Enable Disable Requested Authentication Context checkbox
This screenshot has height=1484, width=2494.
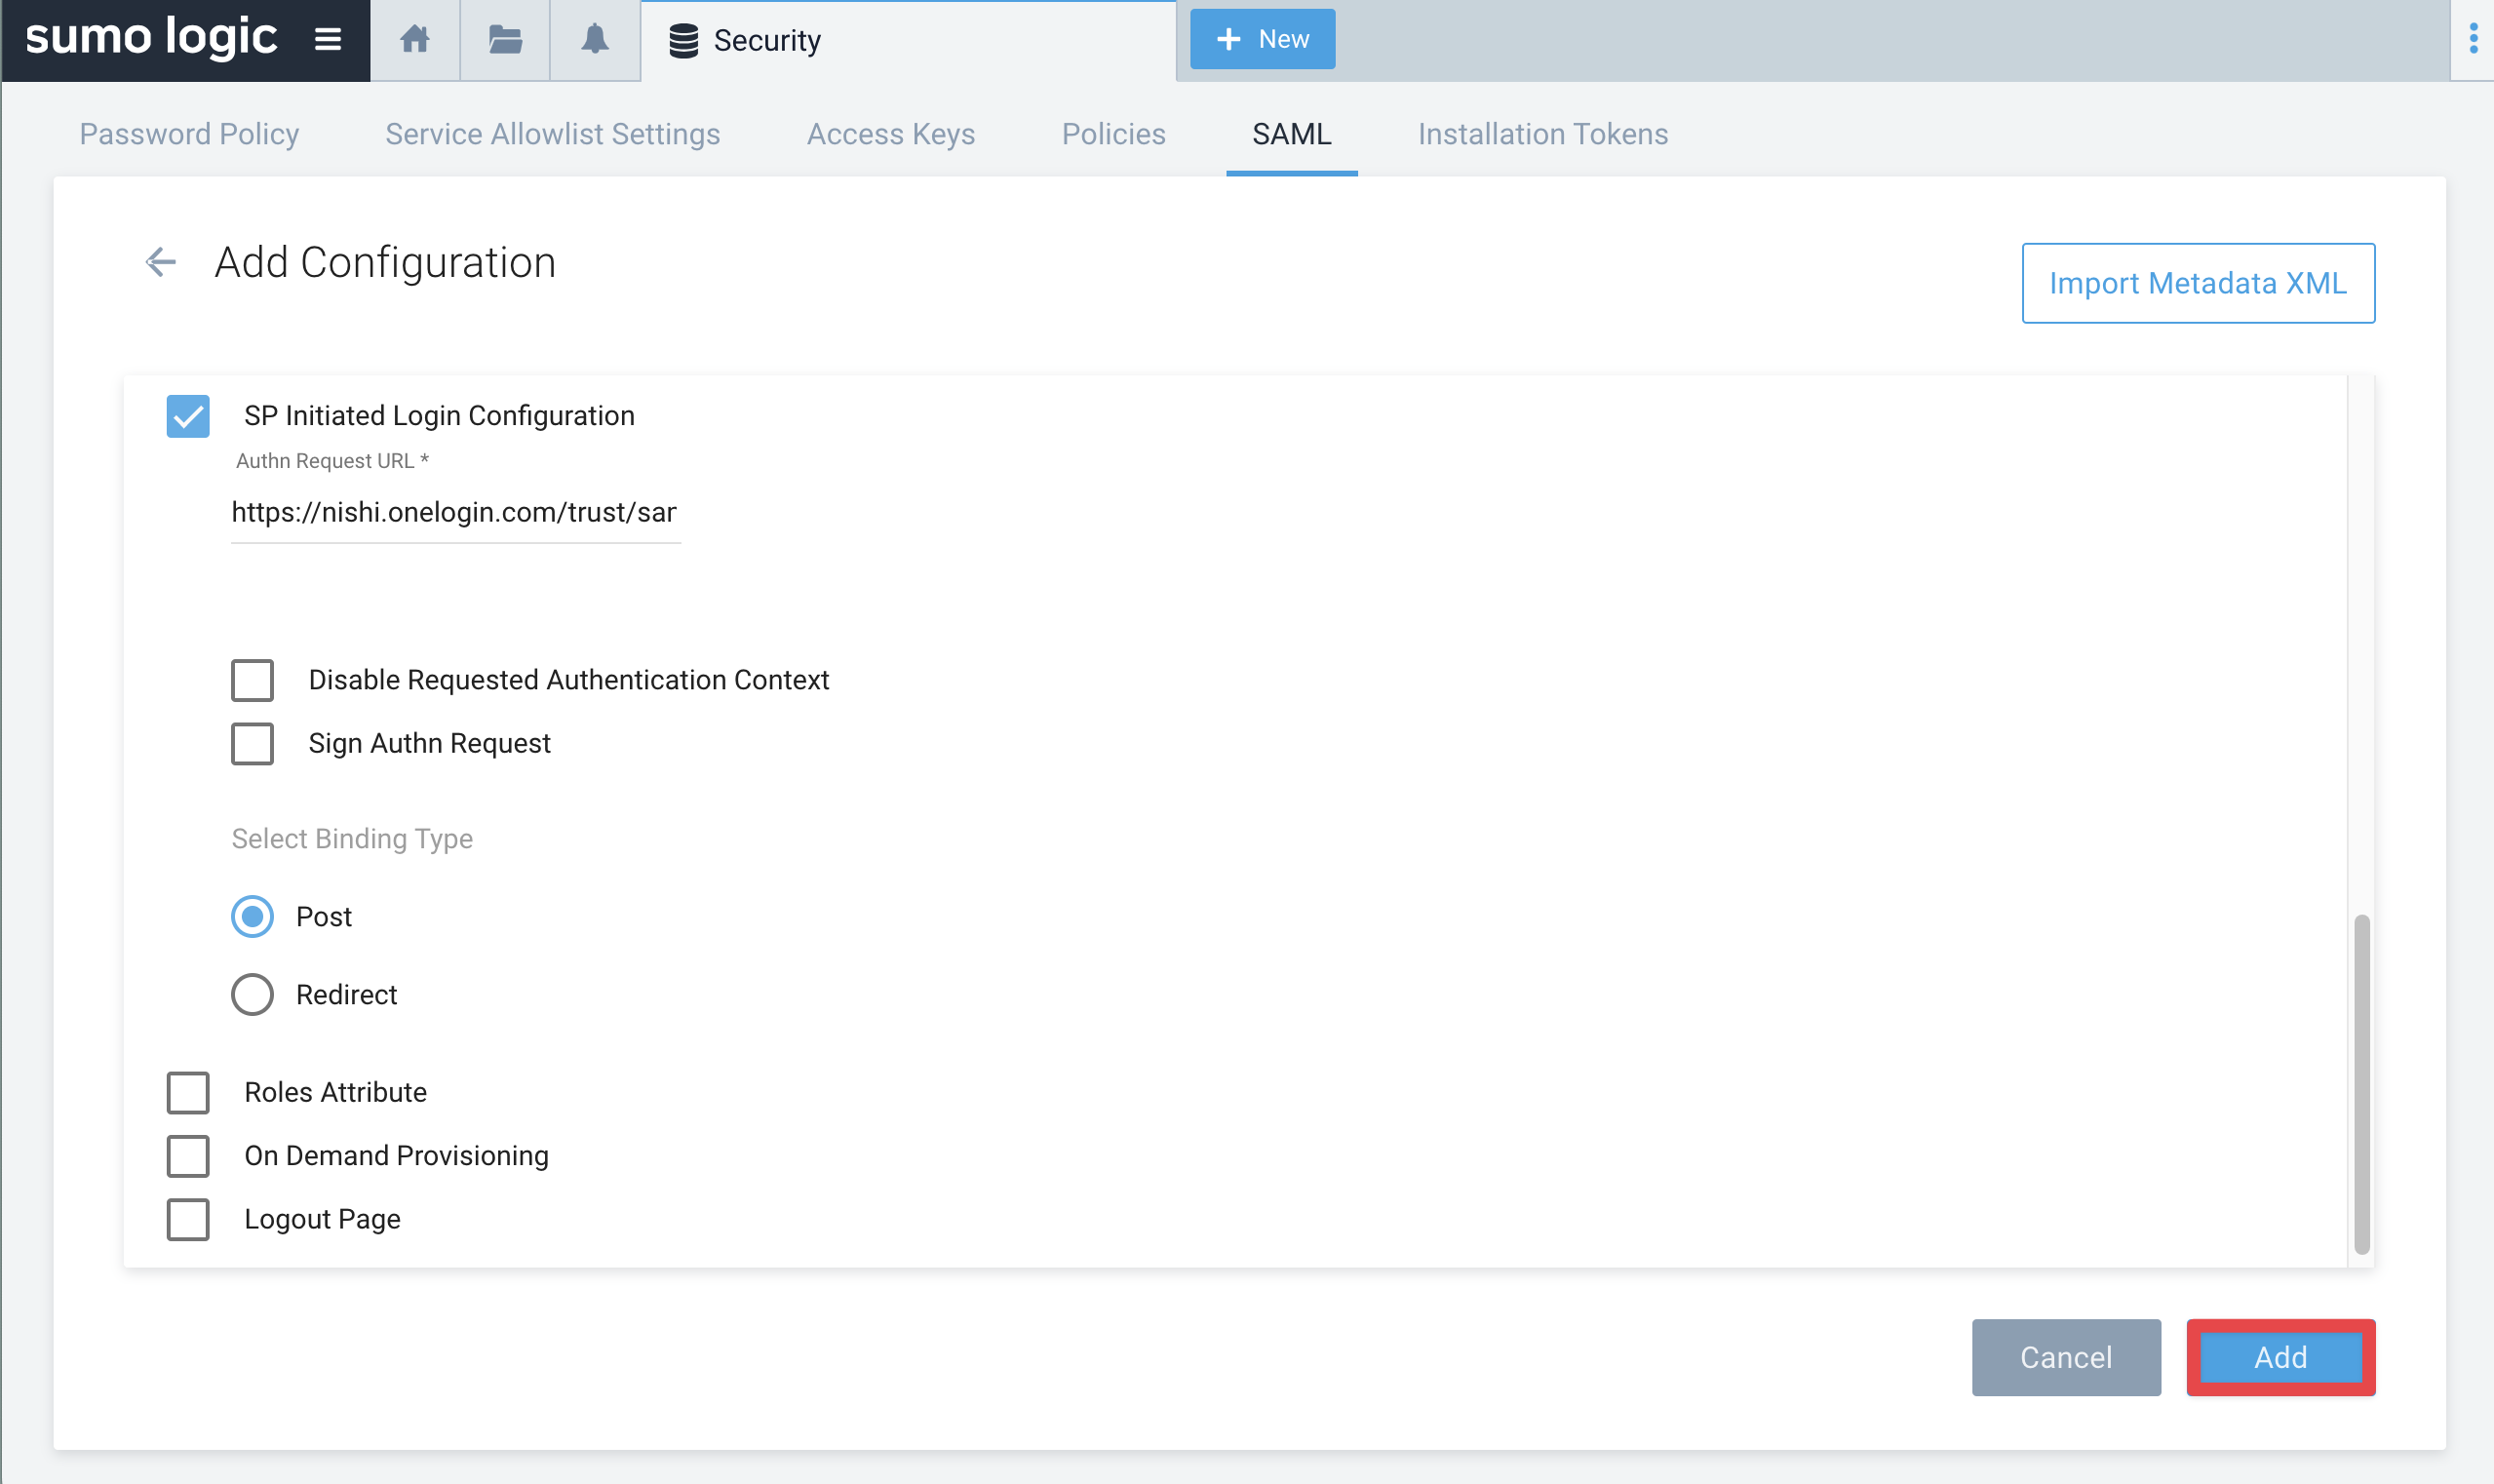(x=252, y=680)
